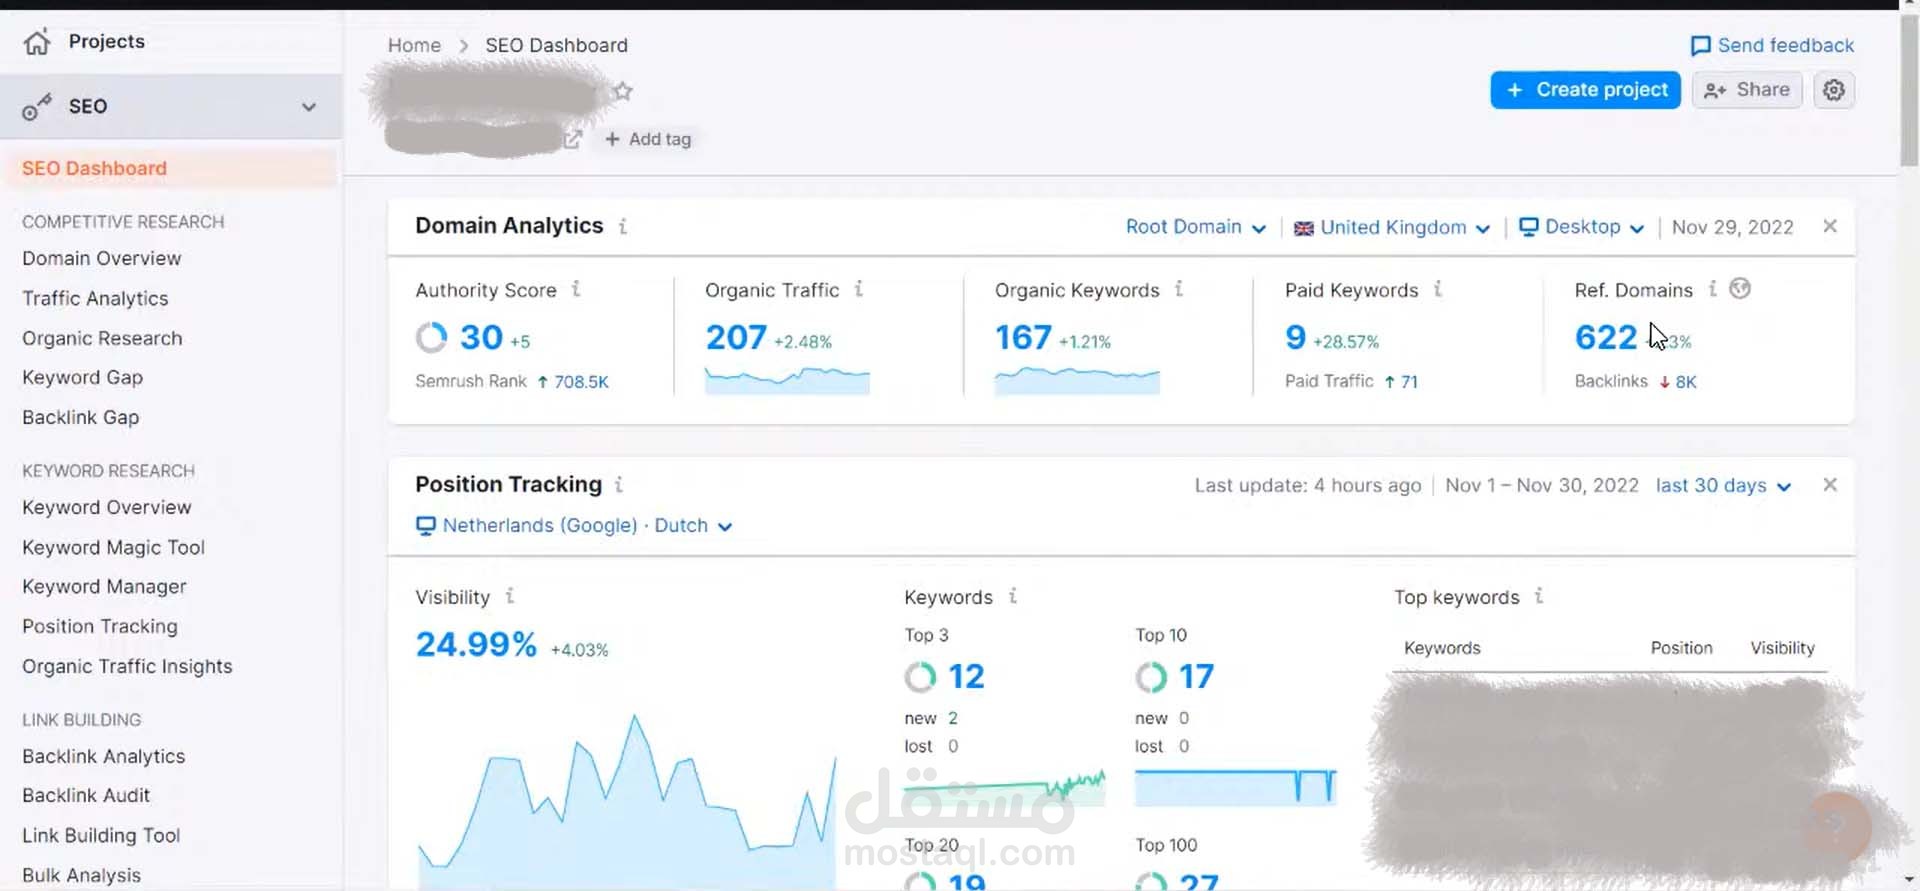
Task: Show Position Tracking info tooltip
Action: (x=619, y=485)
